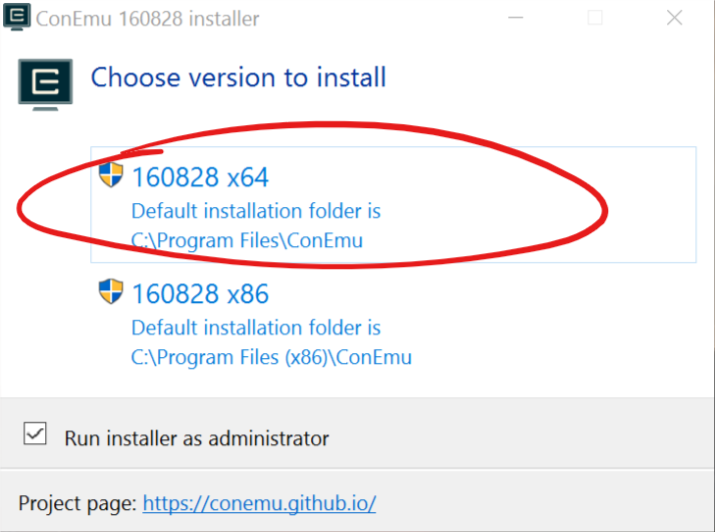Viewport: 715px width, 532px height.
Task: Click the large ConEmu logo beside heading
Action: [x=46, y=82]
